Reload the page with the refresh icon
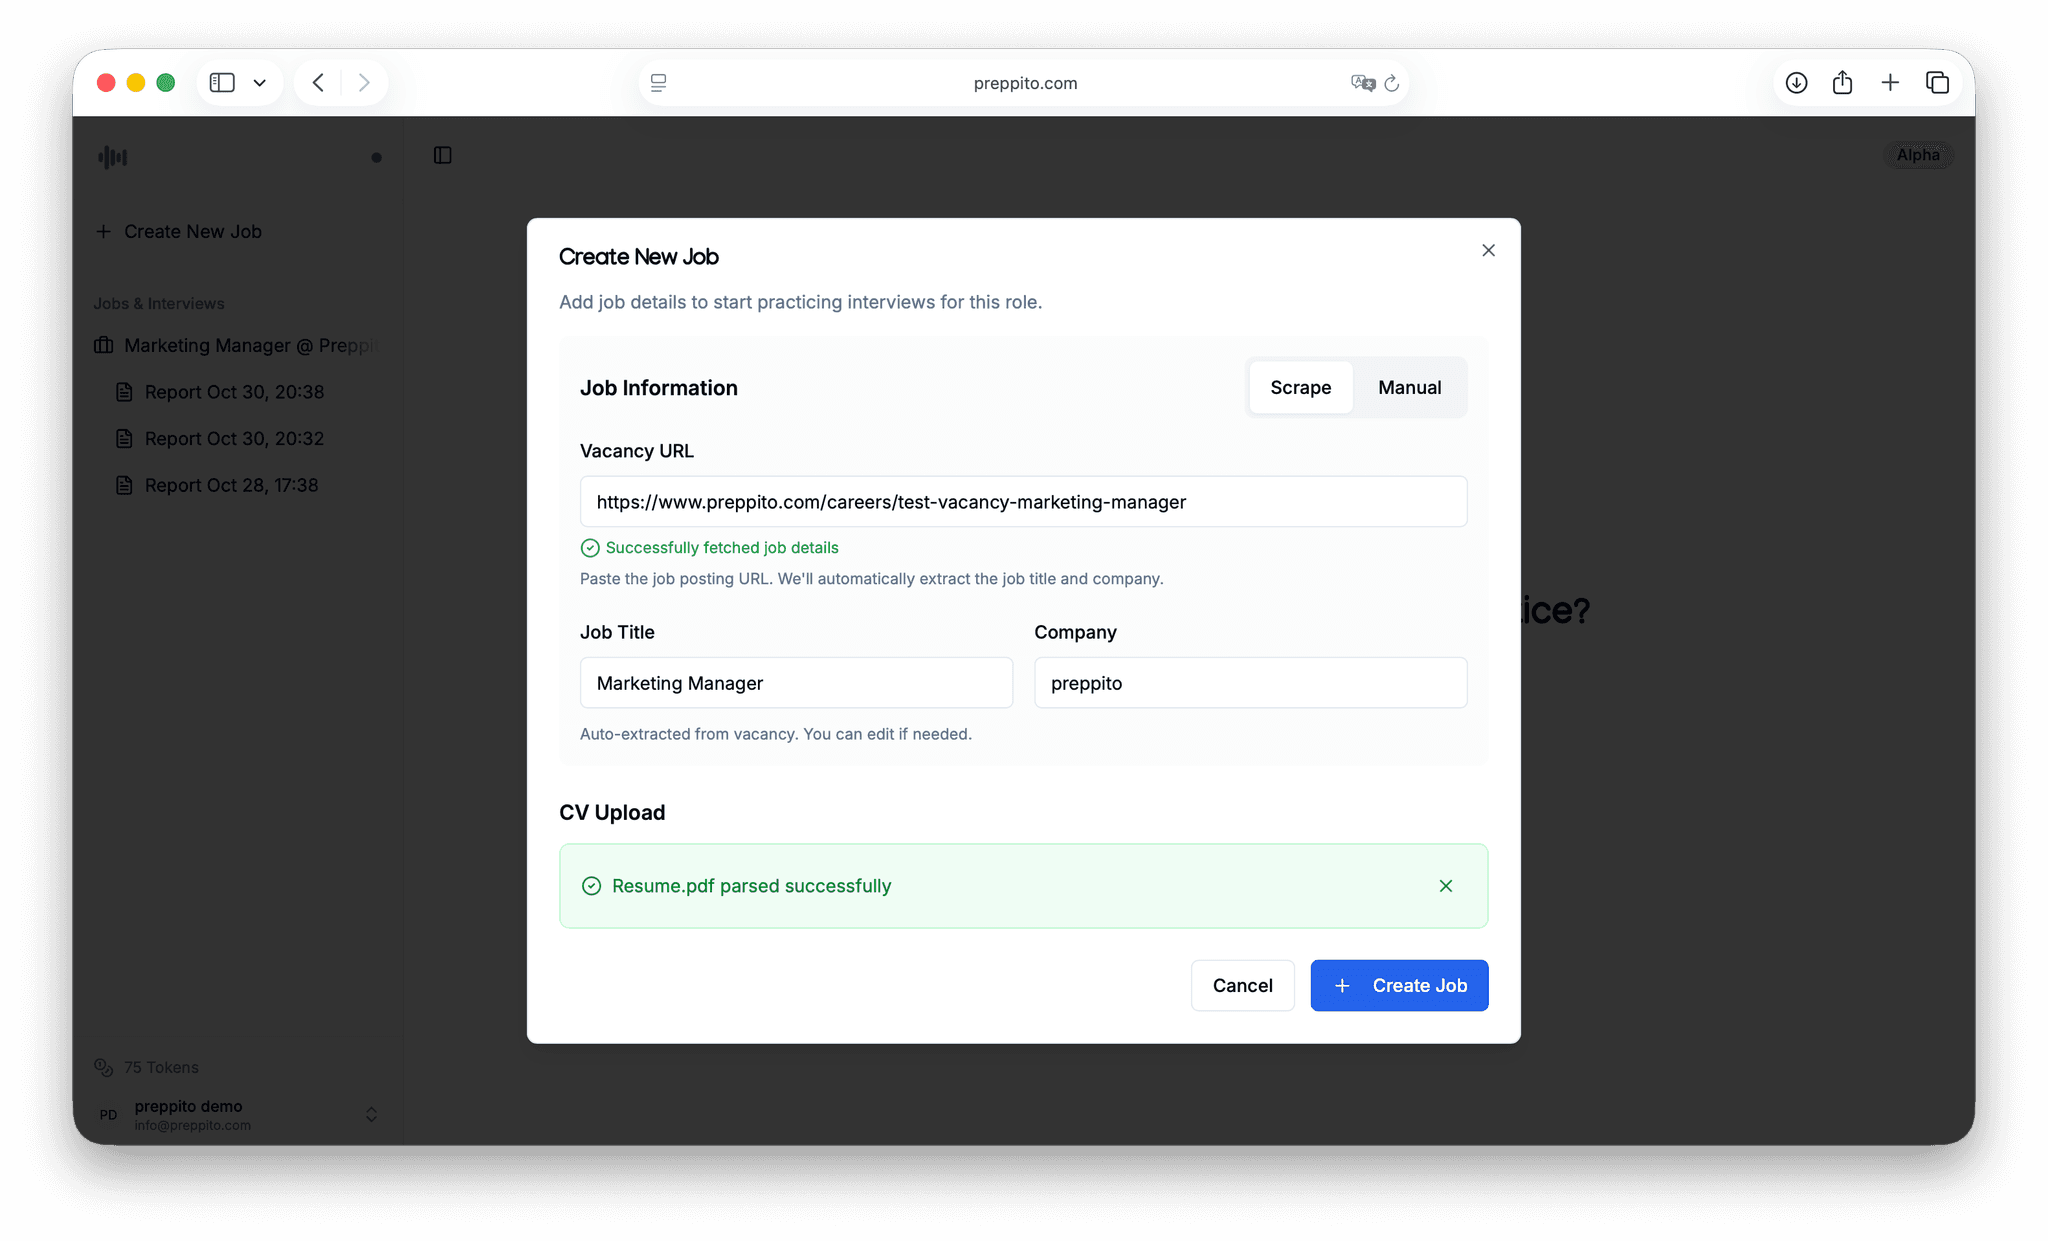This screenshot has height=1241, width=2048. pos(1391,83)
